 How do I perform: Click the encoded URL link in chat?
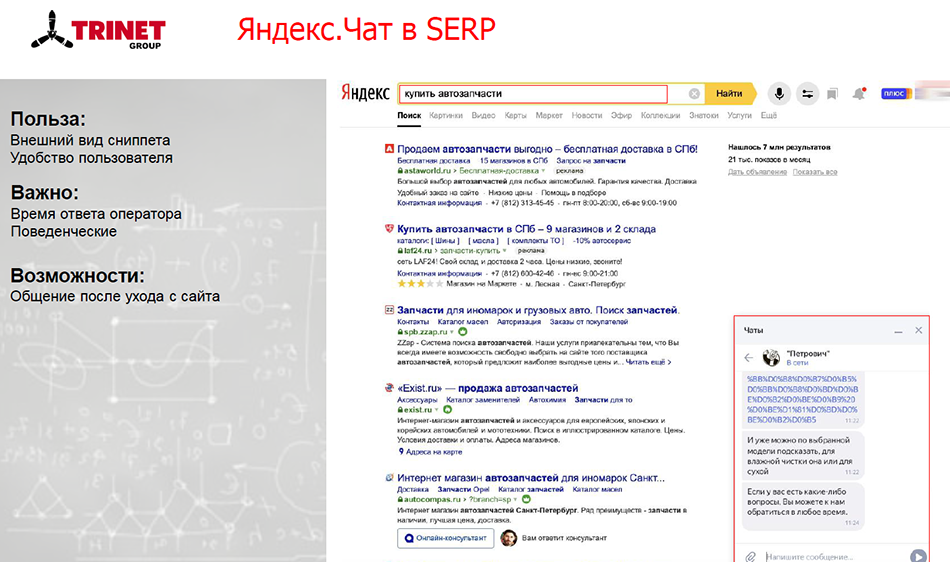point(802,398)
